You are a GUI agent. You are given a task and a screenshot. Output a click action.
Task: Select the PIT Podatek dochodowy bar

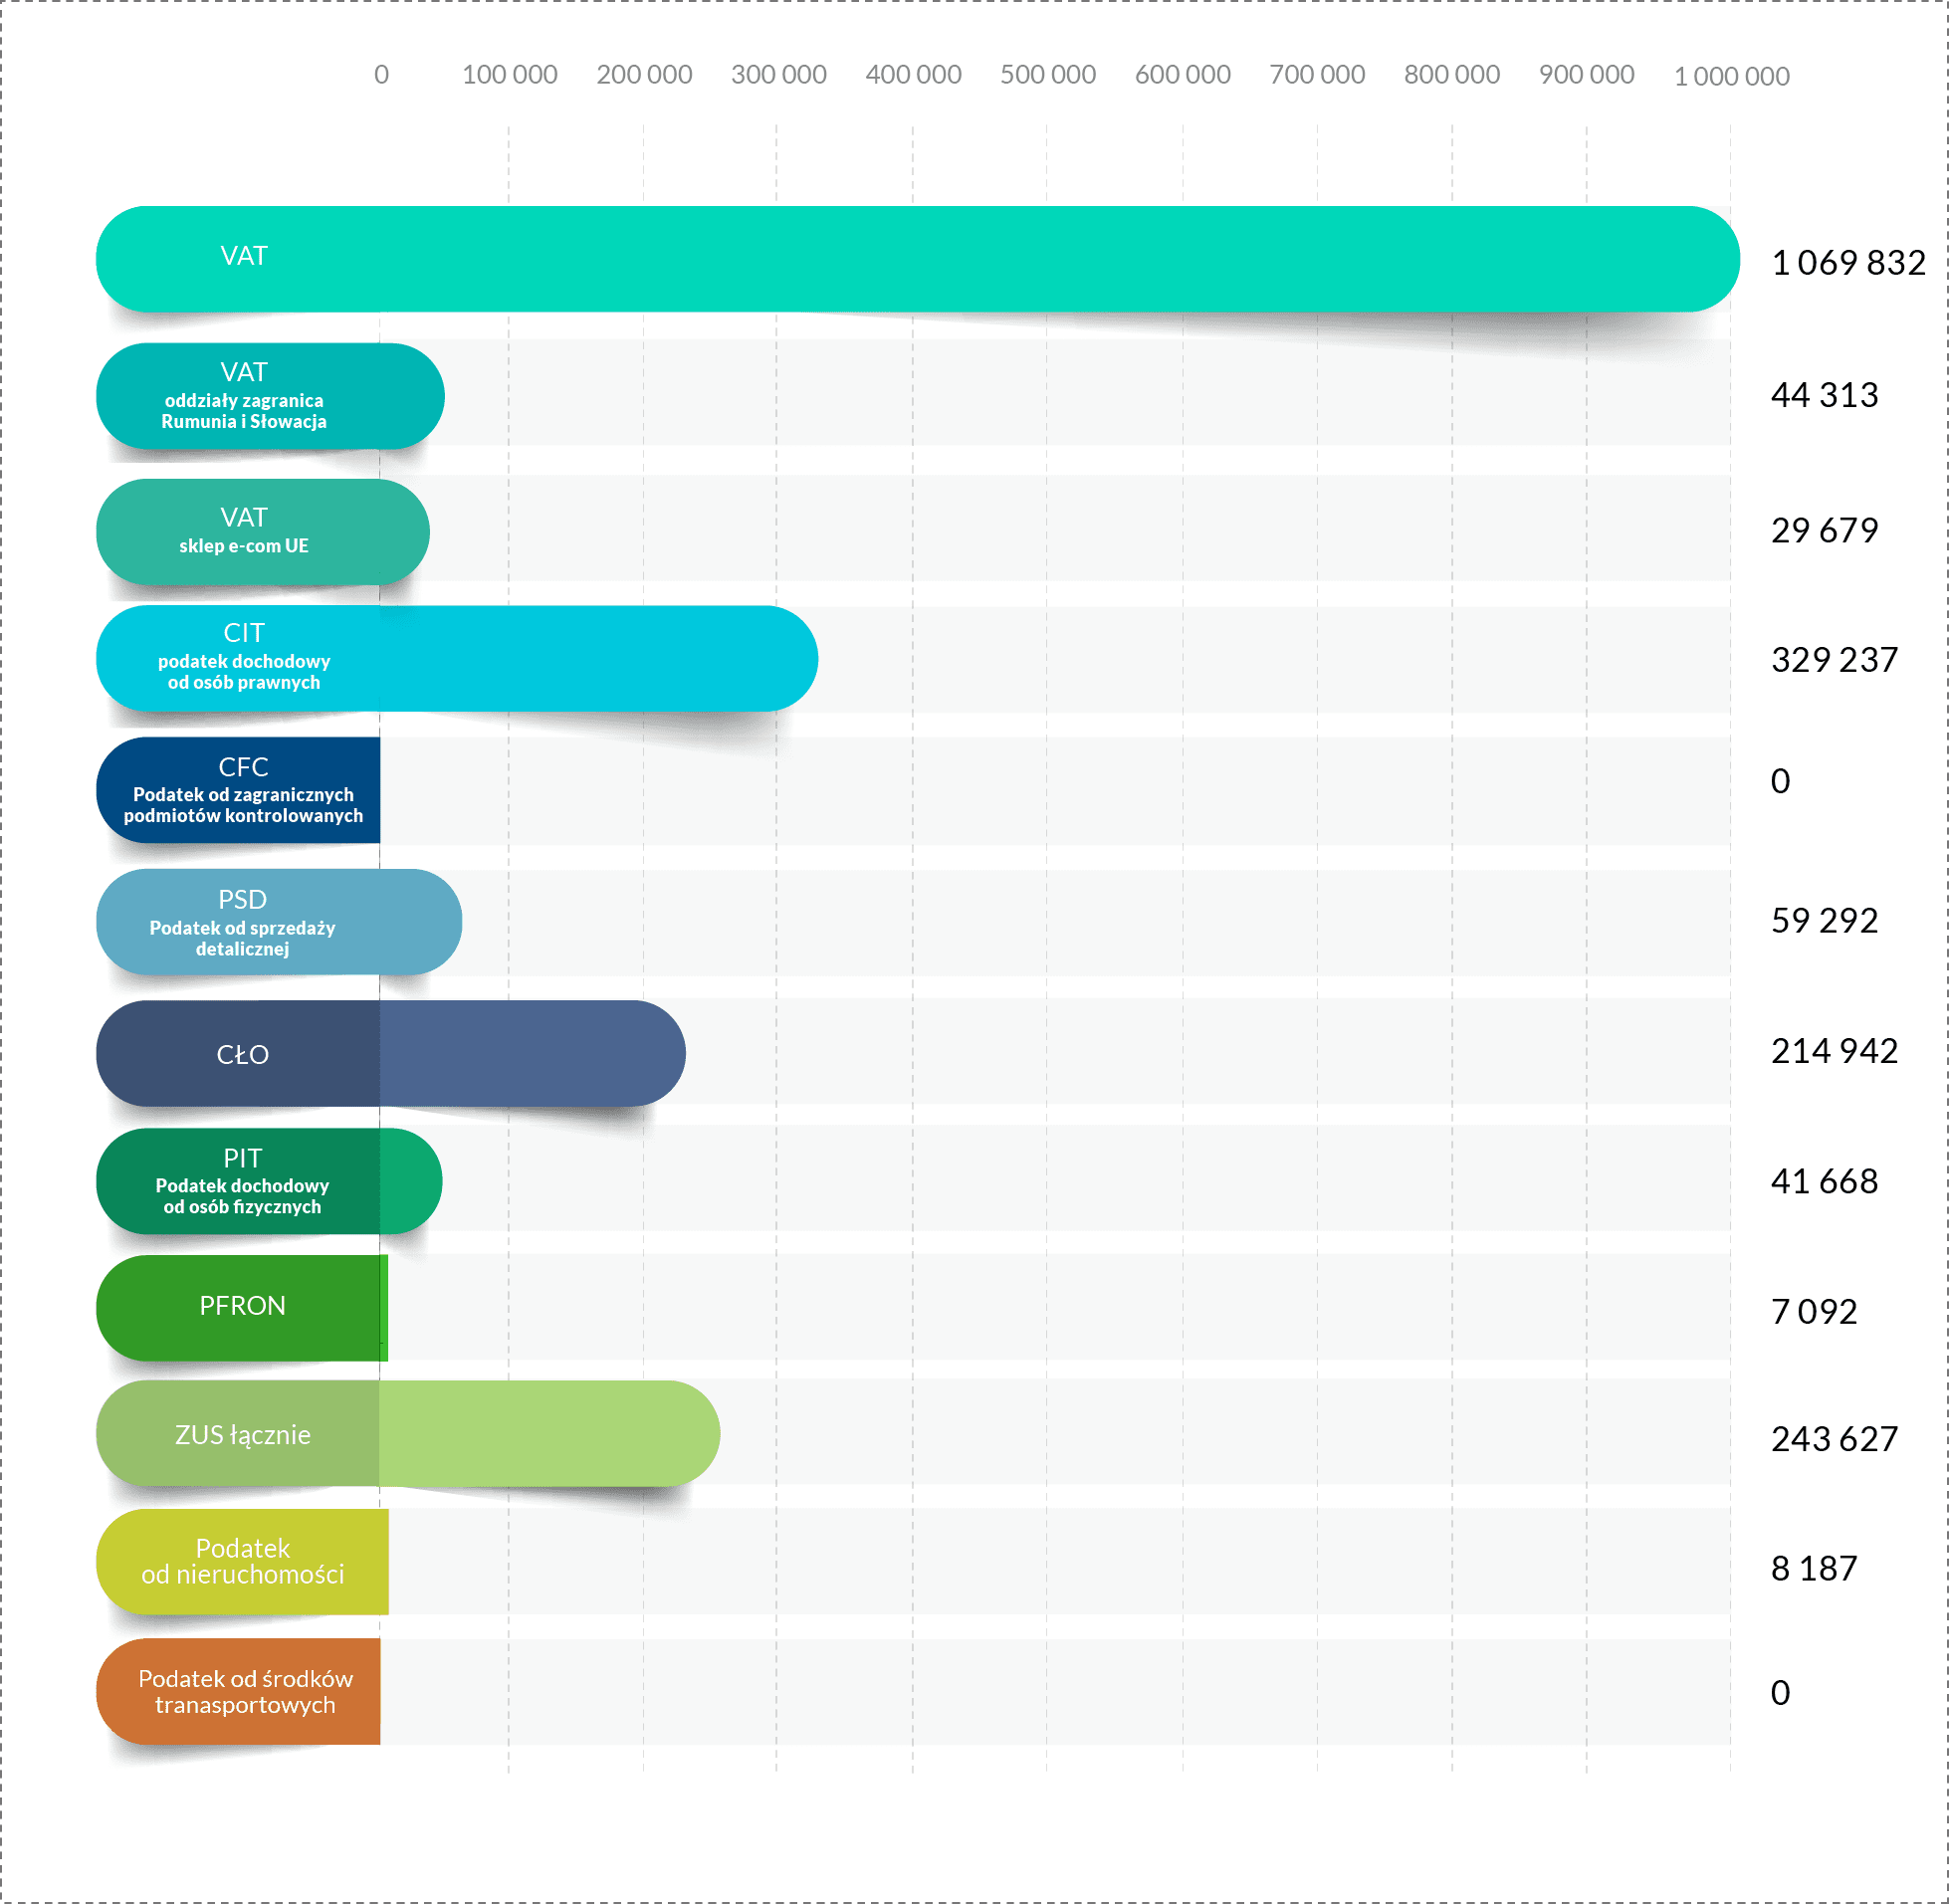tap(269, 1181)
